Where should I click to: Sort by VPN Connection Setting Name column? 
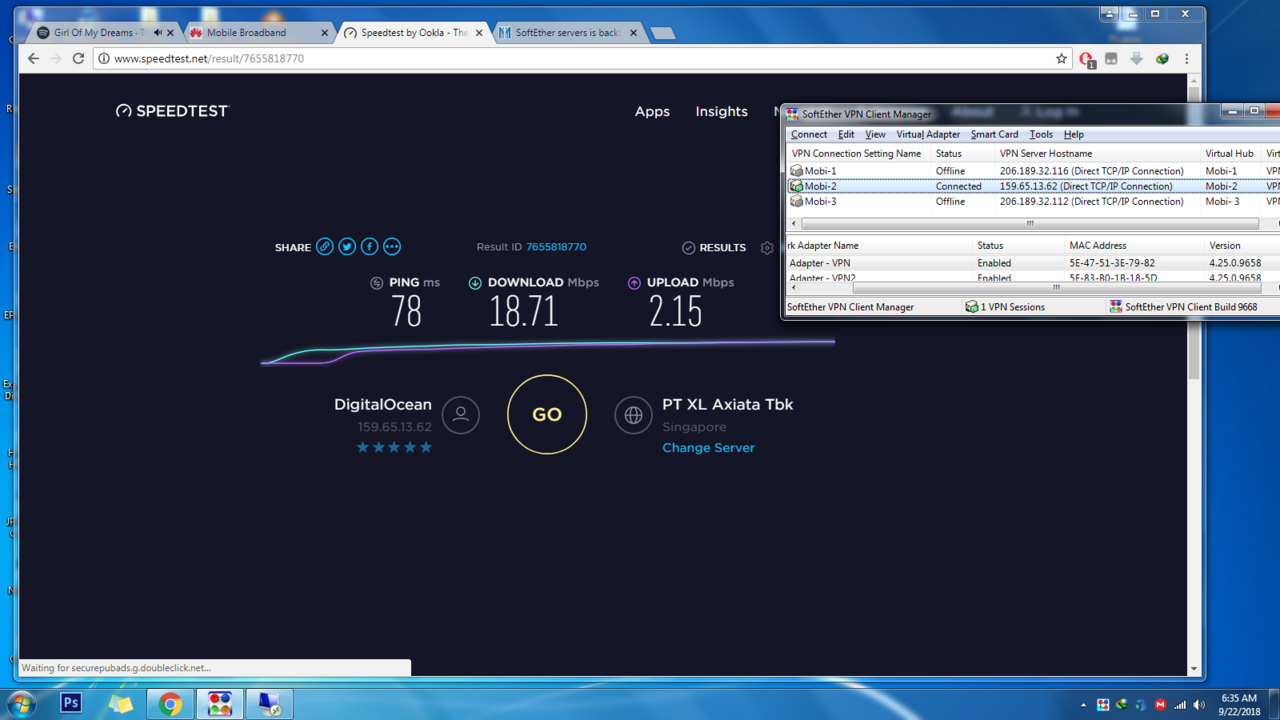[859, 154]
